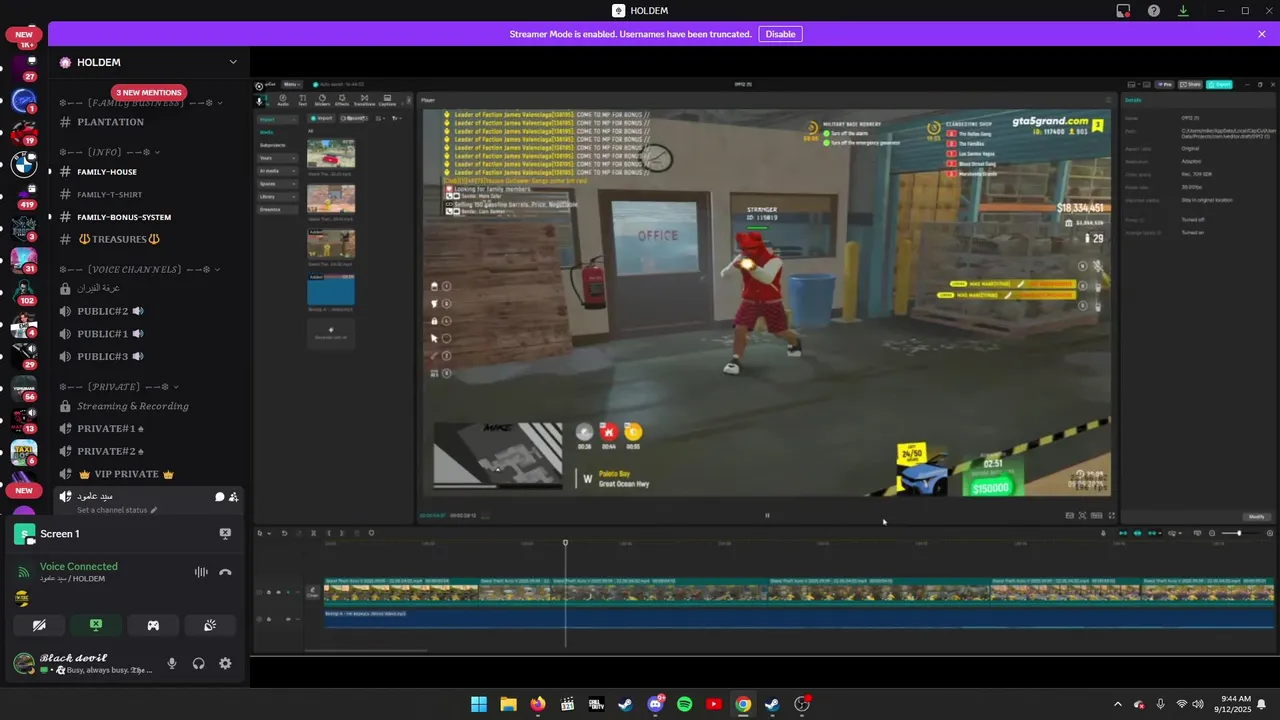Open the editor Menu dropdown
Viewport: 1280px width, 720px height.
click(x=292, y=85)
